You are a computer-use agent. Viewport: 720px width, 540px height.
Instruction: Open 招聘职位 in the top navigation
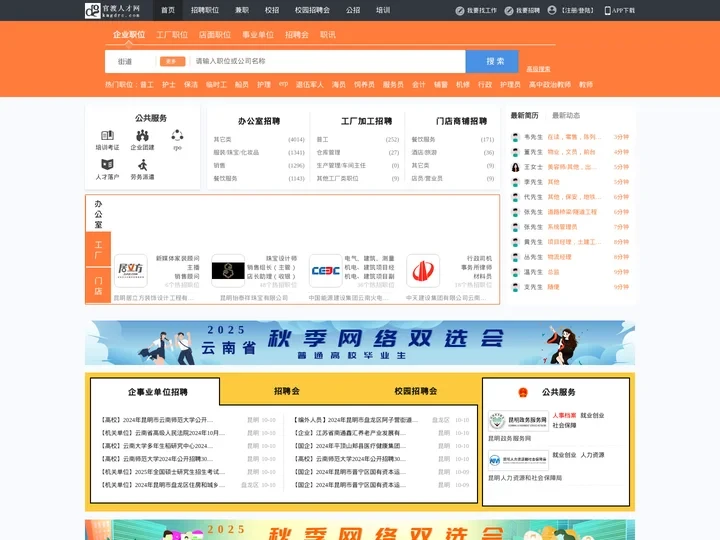click(x=205, y=10)
